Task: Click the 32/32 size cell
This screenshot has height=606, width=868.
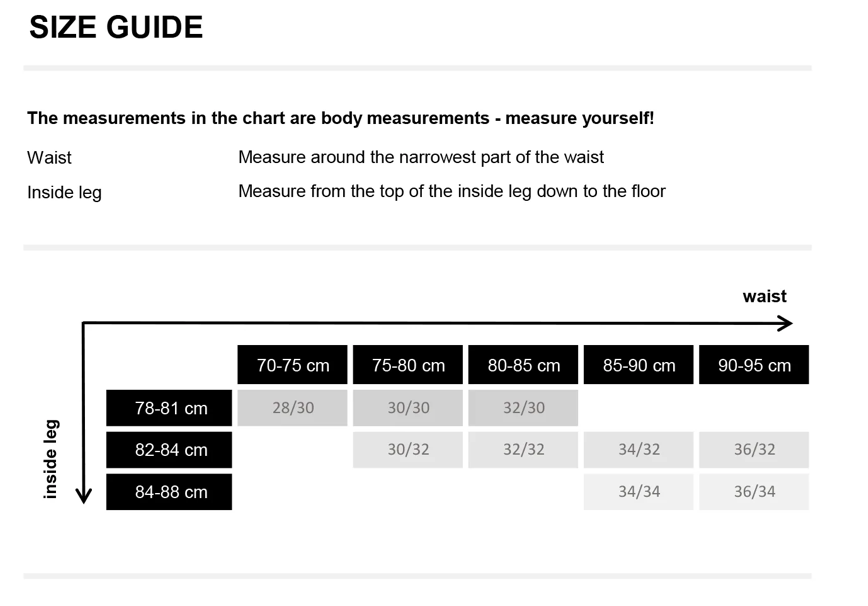Action: point(523,450)
